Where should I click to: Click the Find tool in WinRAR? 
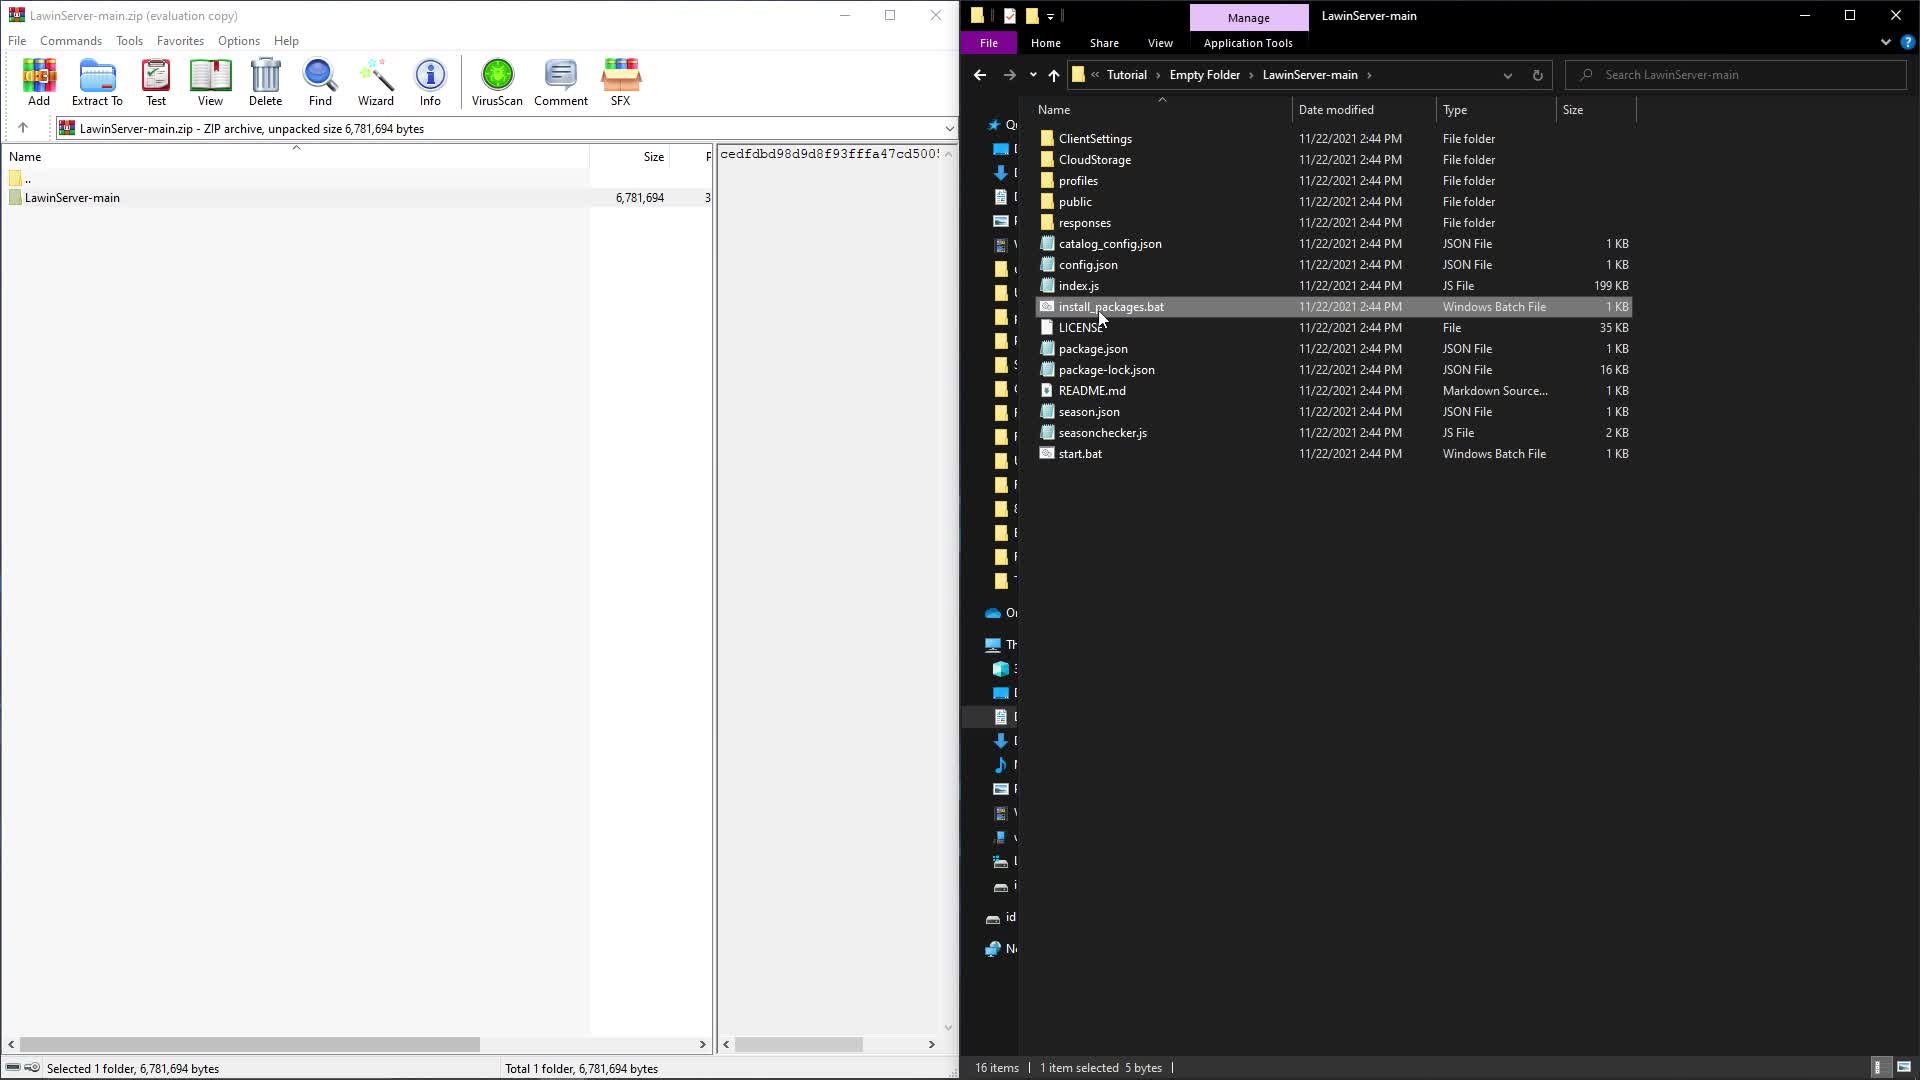click(319, 82)
